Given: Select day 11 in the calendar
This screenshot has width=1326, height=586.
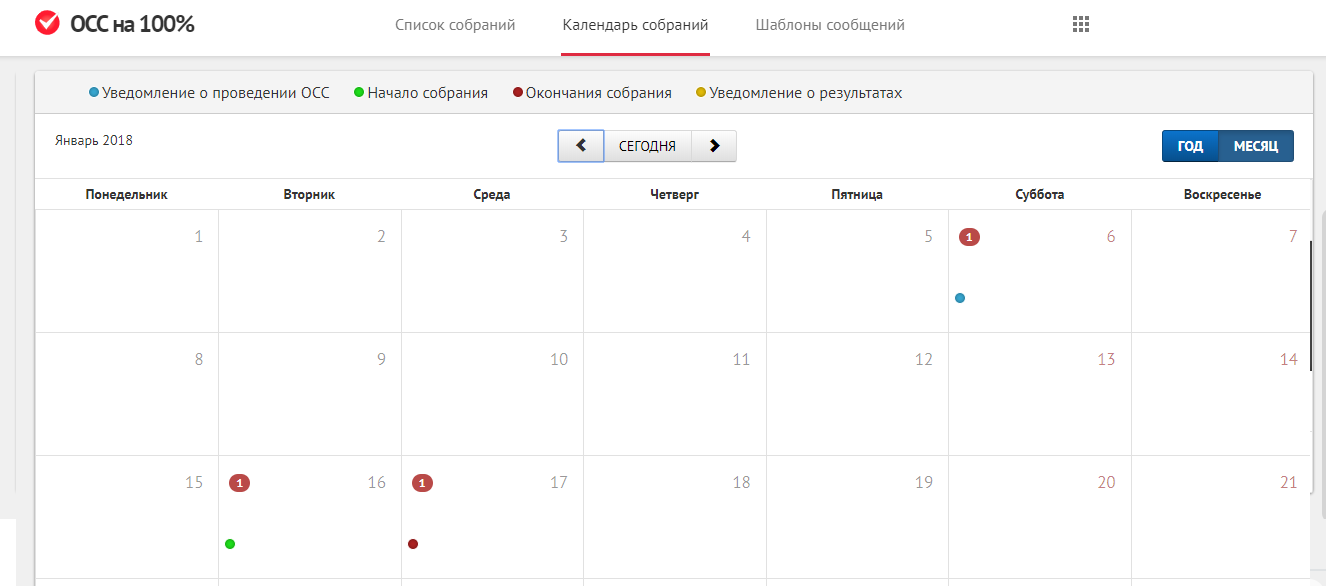Looking at the screenshot, I should (741, 360).
